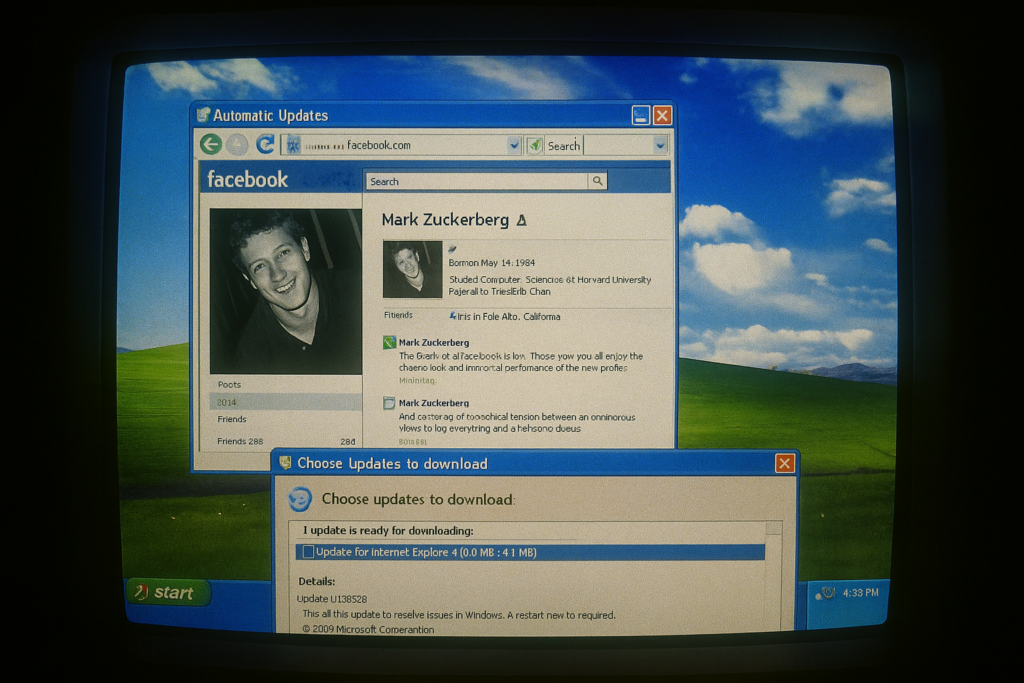Close the Automatic Updates window
The image size is (1024, 683).
pyautogui.click(x=662, y=116)
